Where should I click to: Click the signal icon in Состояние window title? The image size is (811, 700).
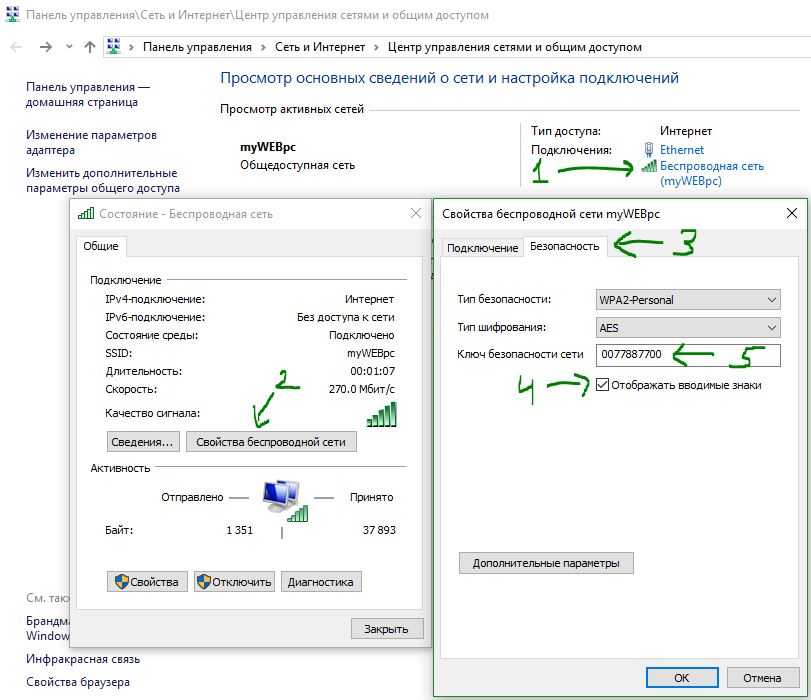(86, 213)
